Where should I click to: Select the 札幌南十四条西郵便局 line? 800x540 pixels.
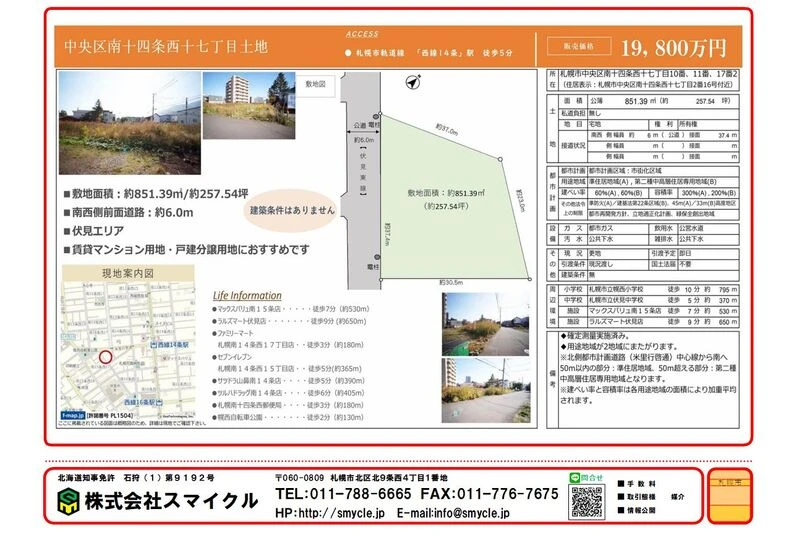click(x=288, y=405)
